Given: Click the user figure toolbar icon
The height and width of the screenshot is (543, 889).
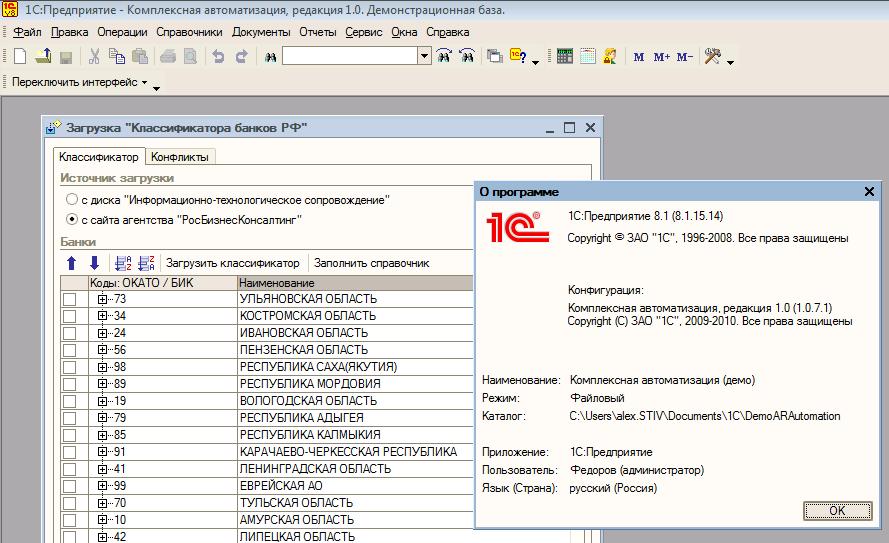Looking at the screenshot, I should point(610,56).
